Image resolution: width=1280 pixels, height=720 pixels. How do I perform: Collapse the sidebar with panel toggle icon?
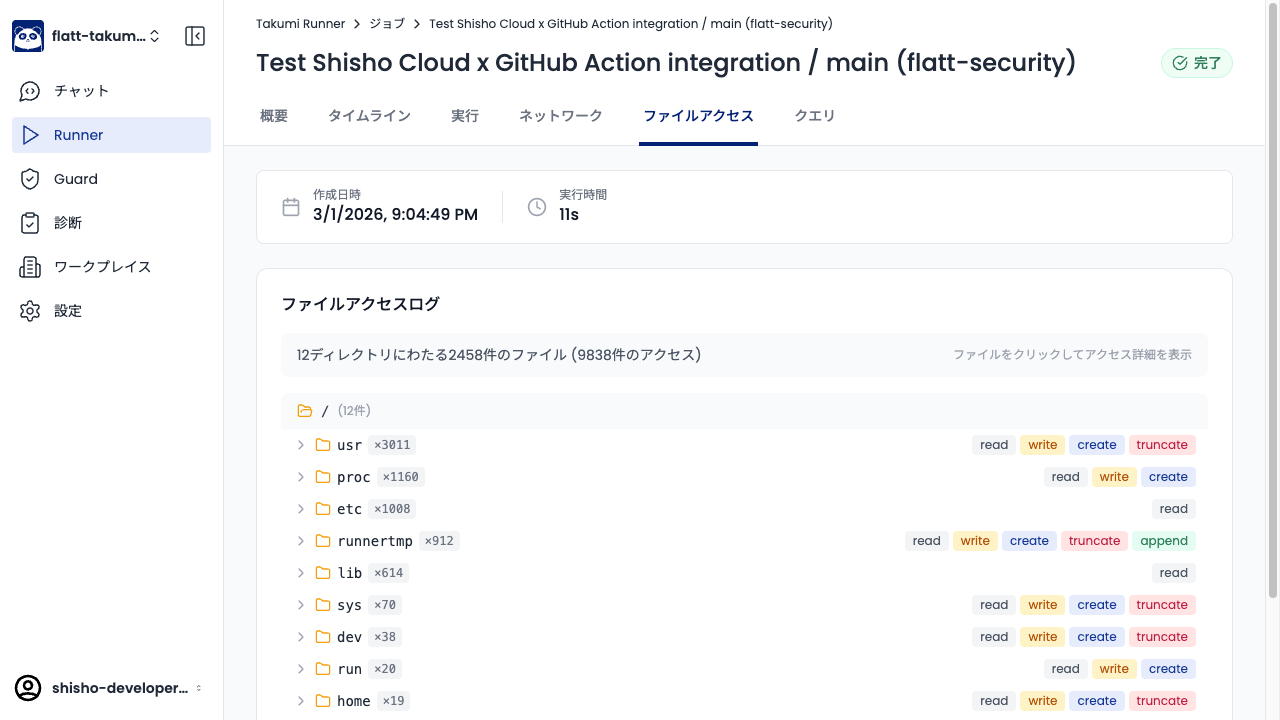195,36
